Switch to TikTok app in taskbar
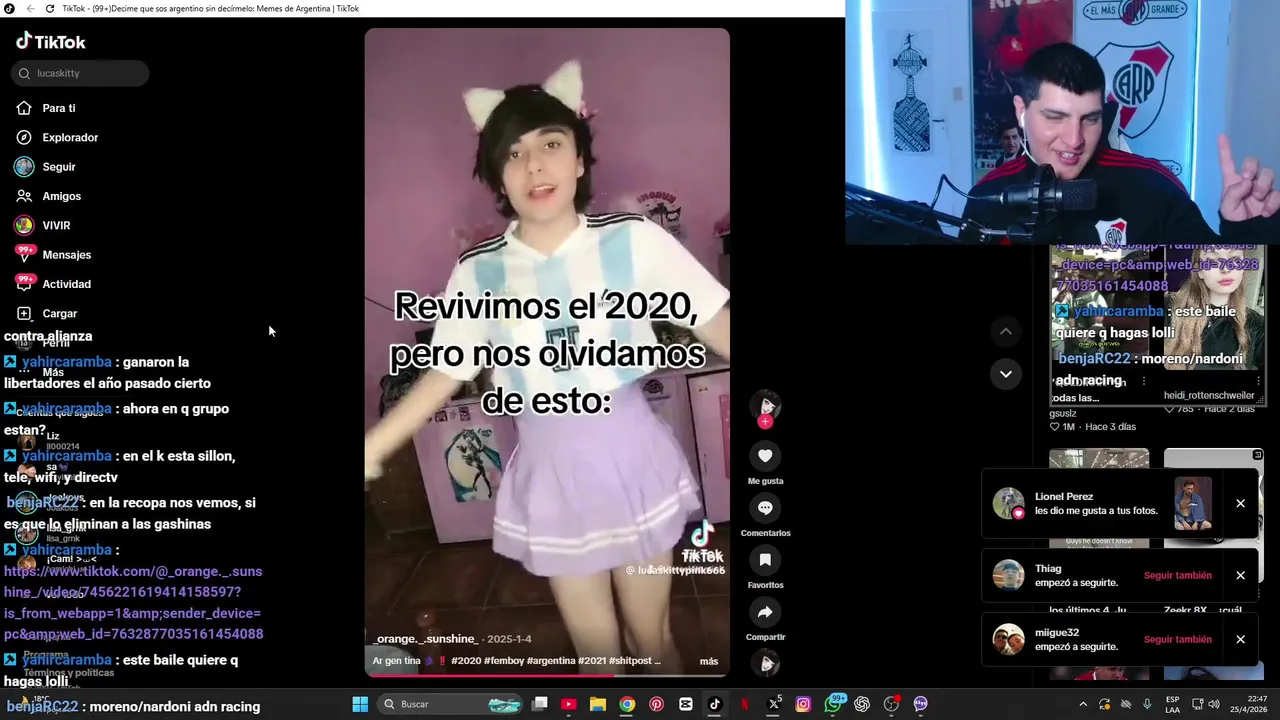The height and width of the screenshot is (720, 1280). click(x=714, y=704)
